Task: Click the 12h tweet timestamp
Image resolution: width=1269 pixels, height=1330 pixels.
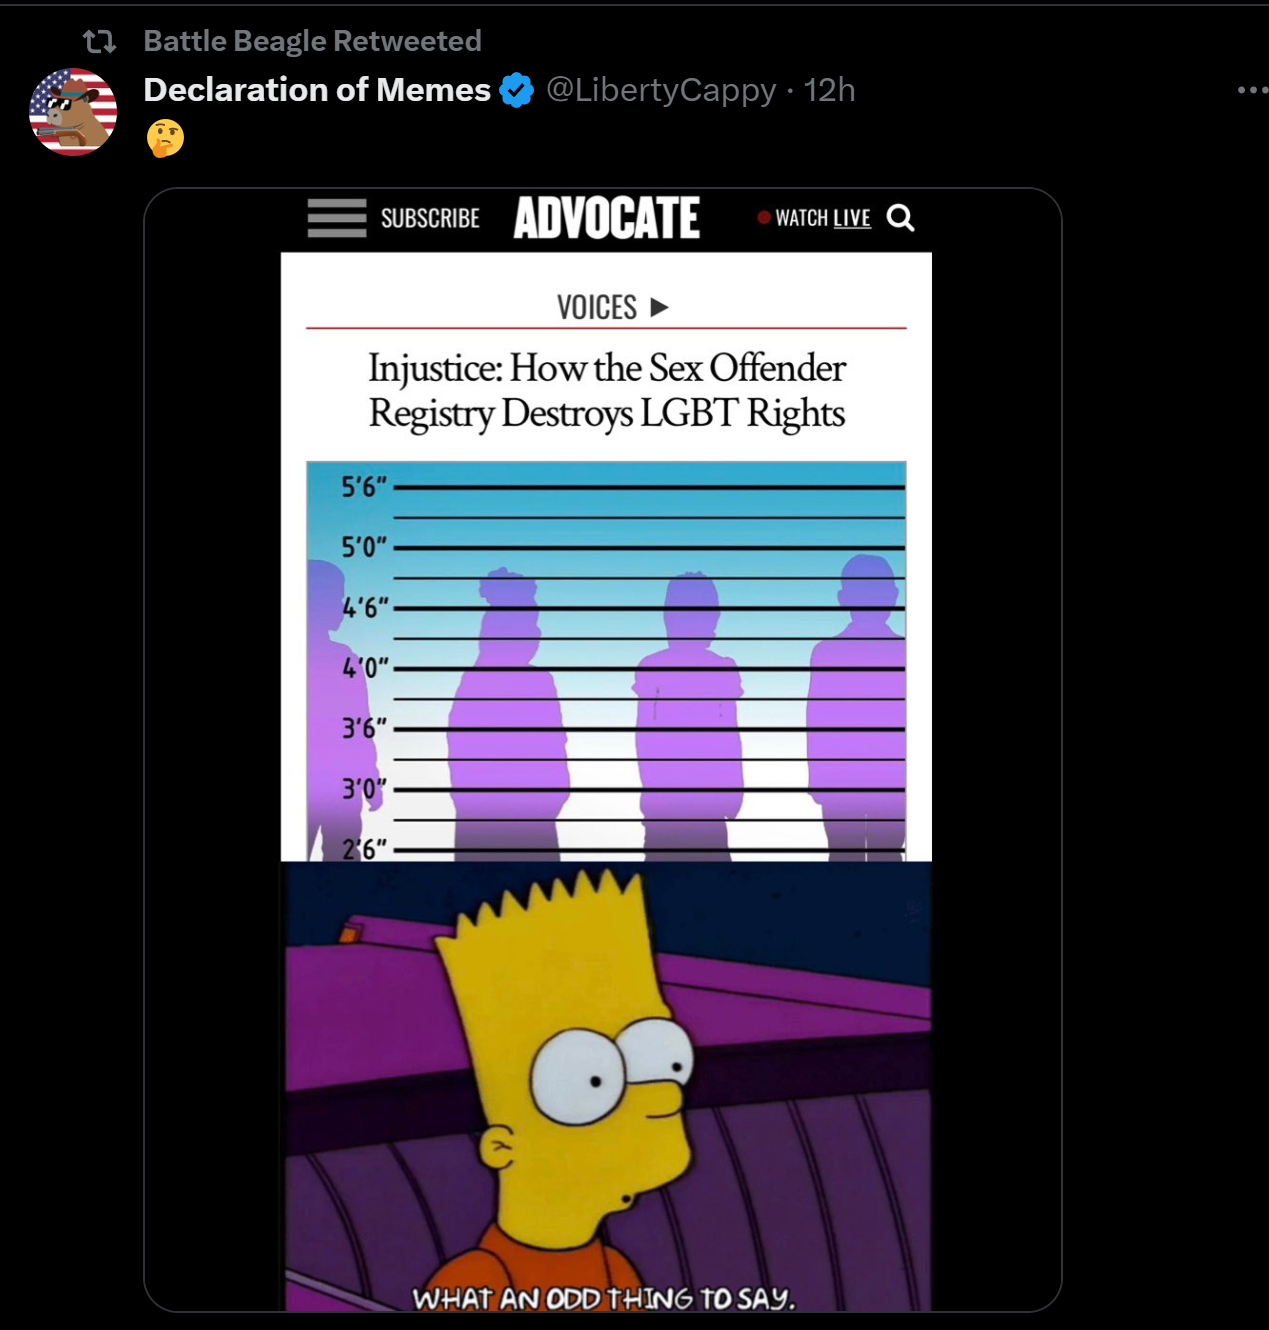Action: [829, 90]
